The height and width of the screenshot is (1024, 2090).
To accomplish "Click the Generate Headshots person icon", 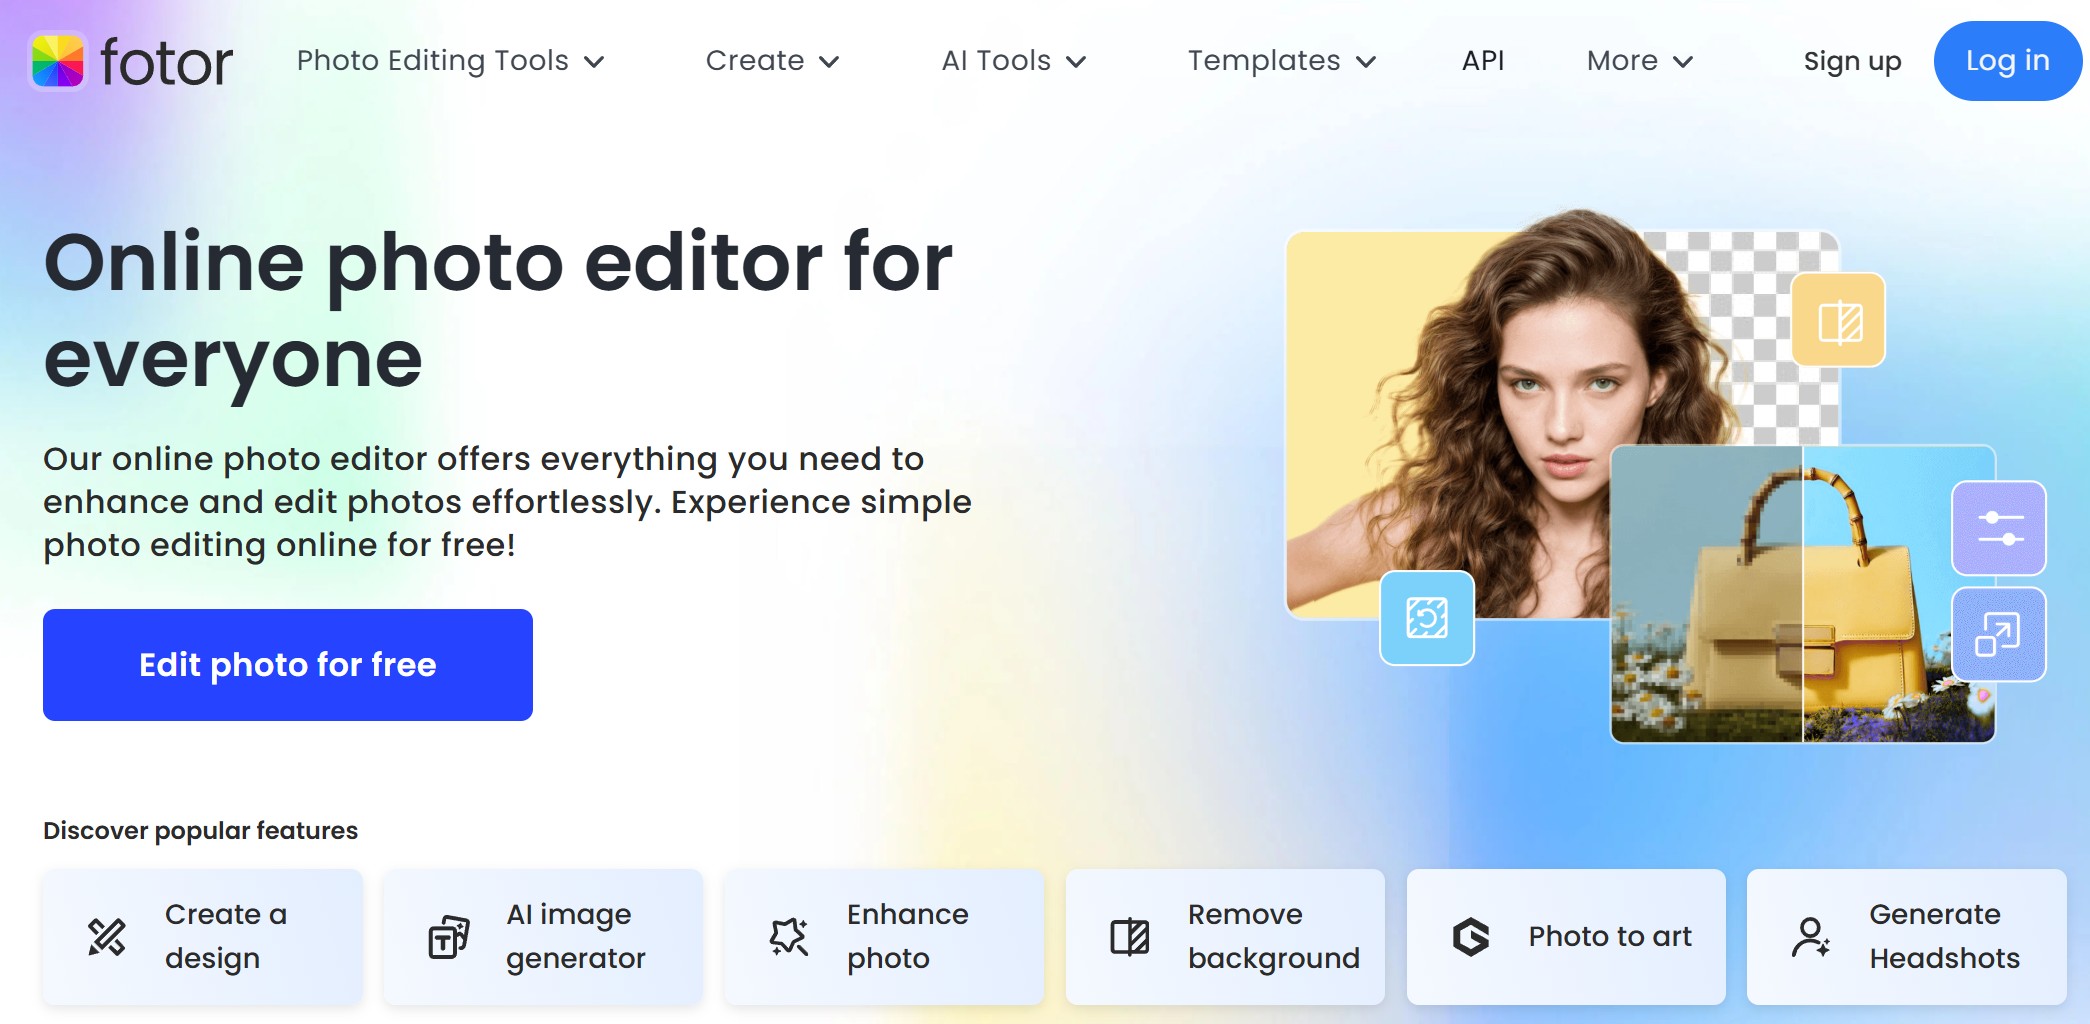I will coord(1811,937).
